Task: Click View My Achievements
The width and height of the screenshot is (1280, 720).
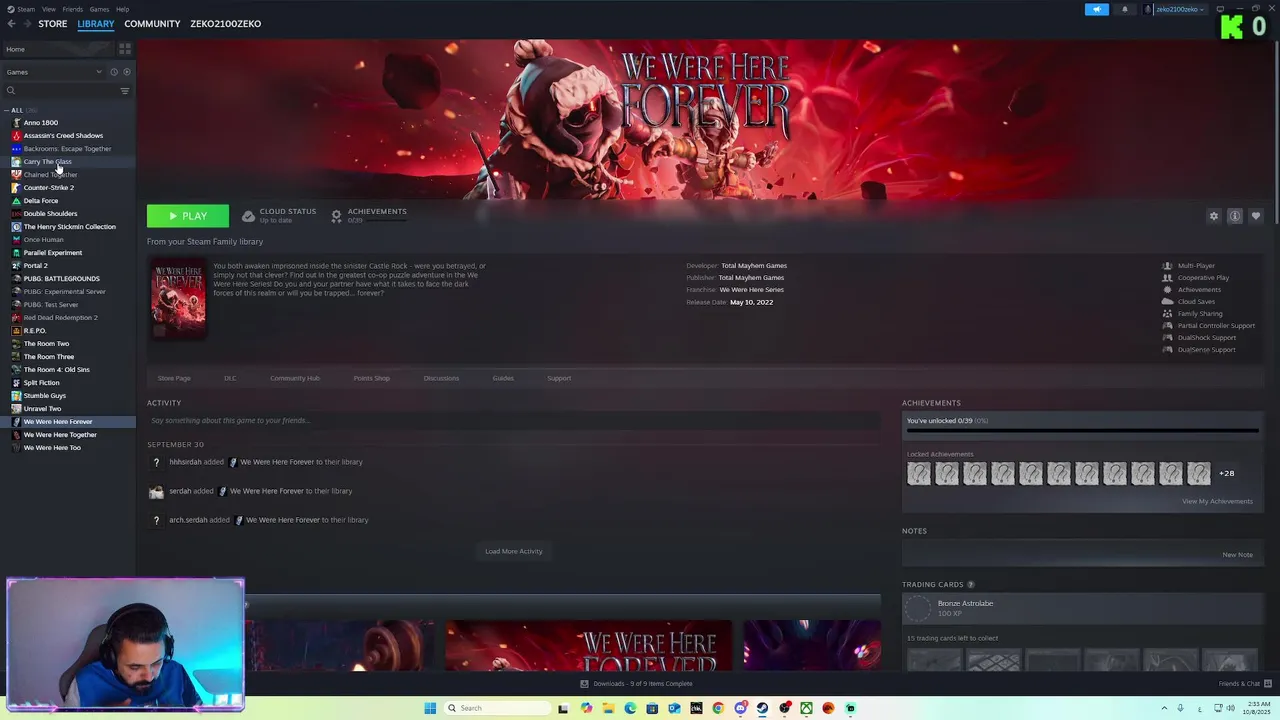Action: (x=1217, y=501)
